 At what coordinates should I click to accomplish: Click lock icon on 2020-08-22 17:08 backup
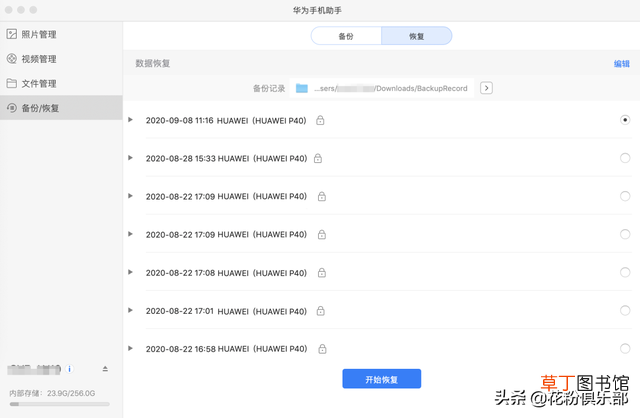tap(322, 272)
